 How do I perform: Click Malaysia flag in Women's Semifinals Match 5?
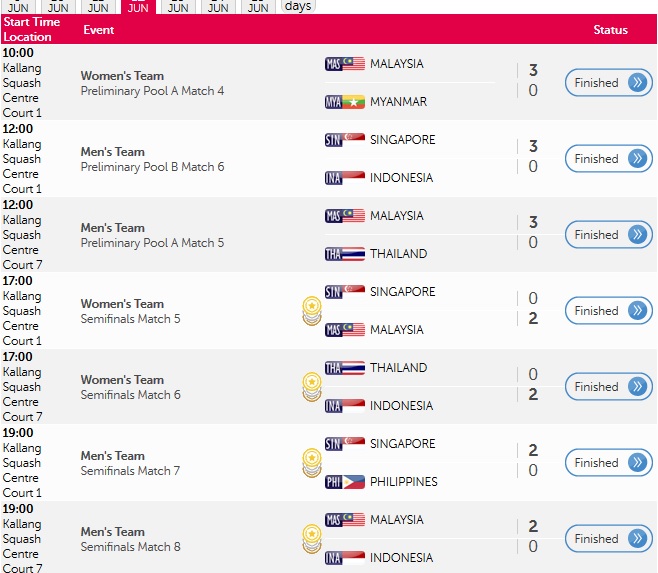point(345,330)
